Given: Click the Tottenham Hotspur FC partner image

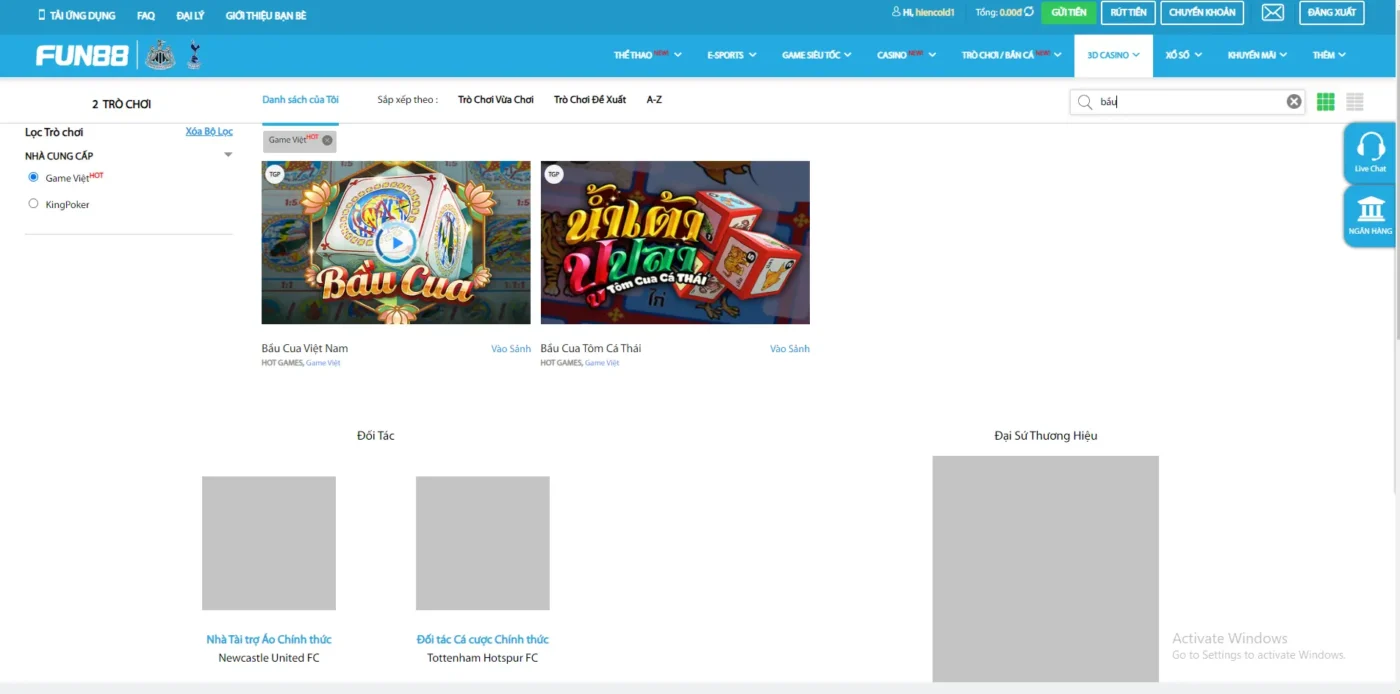Looking at the screenshot, I should (482, 543).
